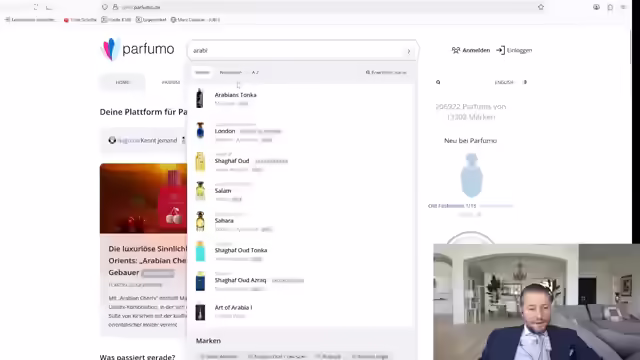Image resolution: width=640 pixels, height=360 pixels.
Task: Click the Sahara bottle thumbnail
Action: tap(200, 221)
